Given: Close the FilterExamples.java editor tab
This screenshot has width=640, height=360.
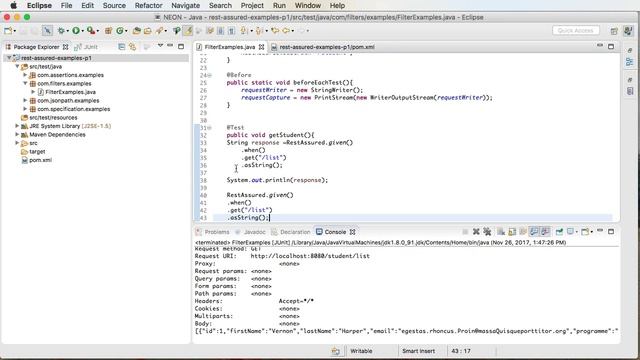Looking at the screenshot, I should click(x=261, y=47).
